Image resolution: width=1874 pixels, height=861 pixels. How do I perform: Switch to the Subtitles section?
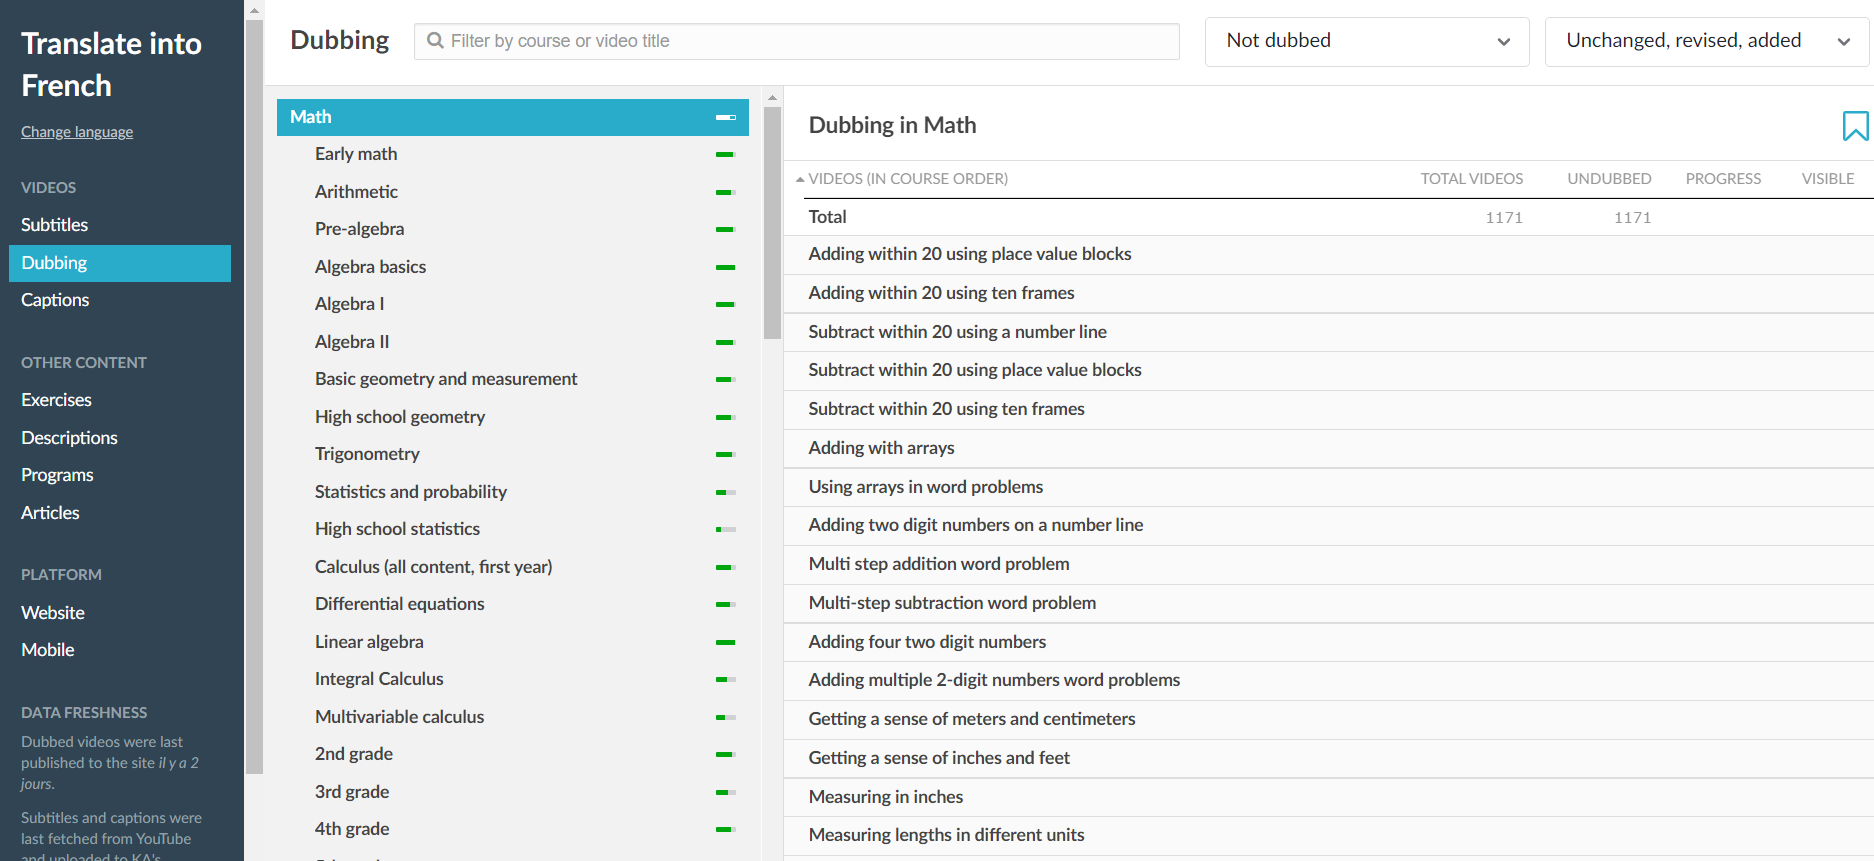coord(55,225)
